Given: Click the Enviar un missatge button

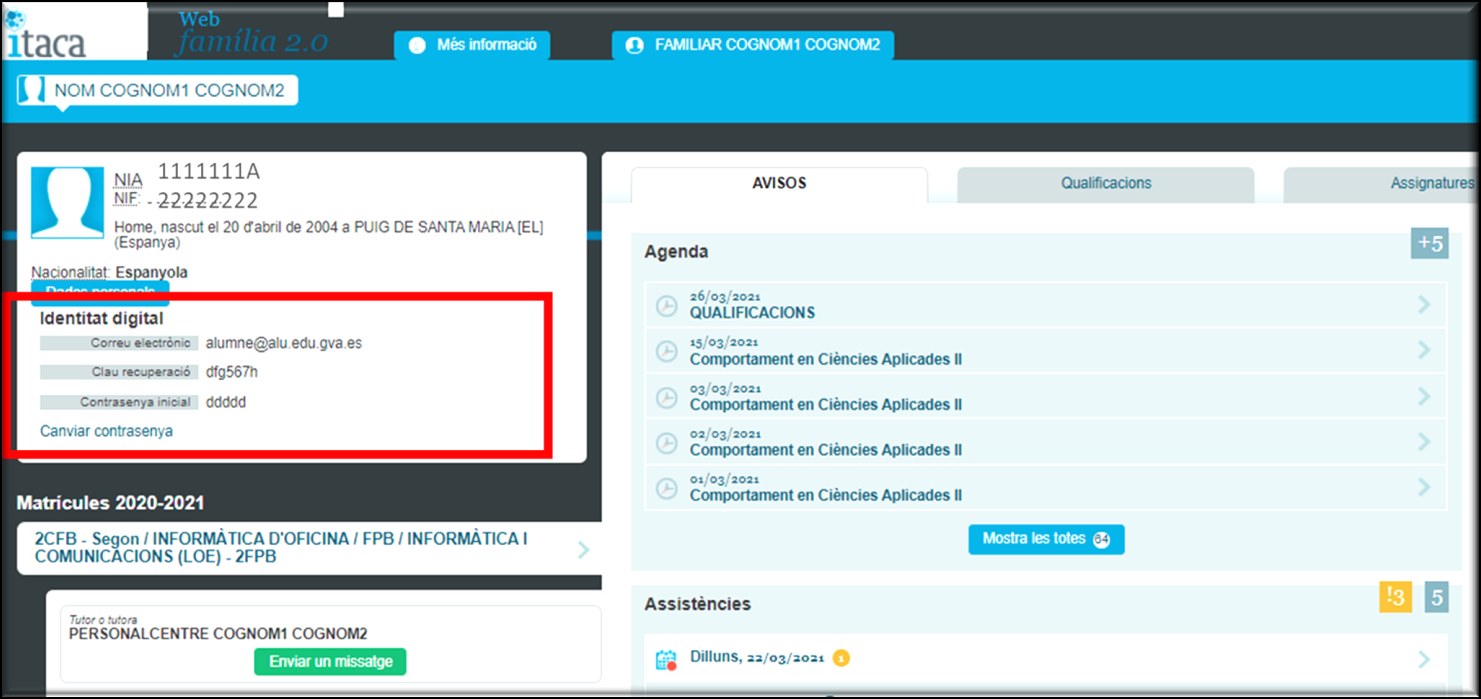Looking at the screenshot, I should pyautogui.click(x=330, y=662).
